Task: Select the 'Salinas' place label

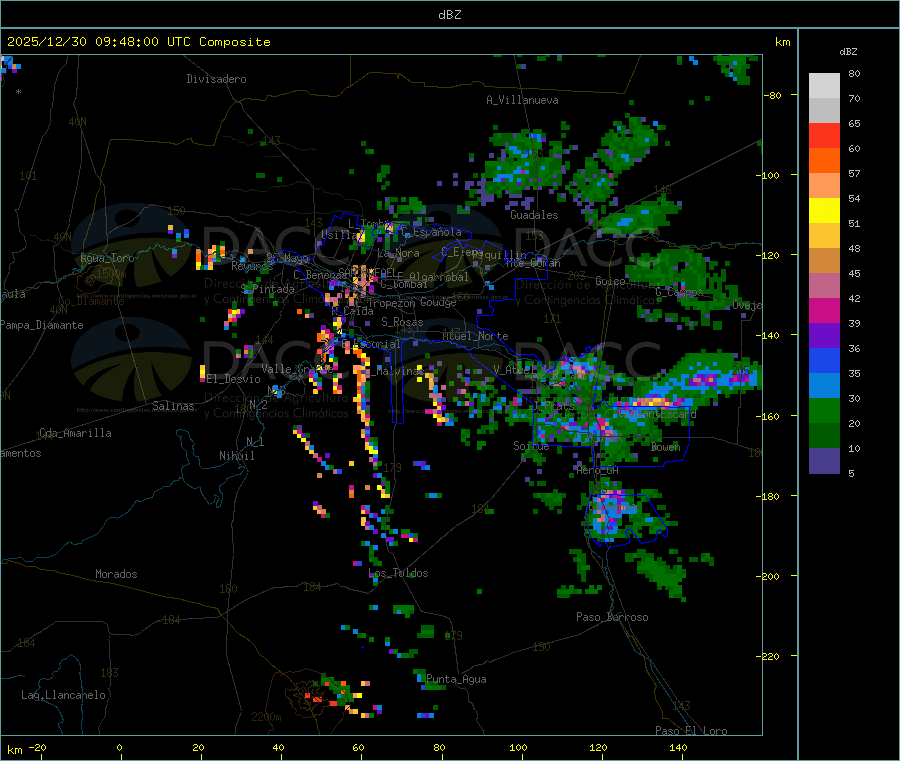Action: (x=173, y=406)
